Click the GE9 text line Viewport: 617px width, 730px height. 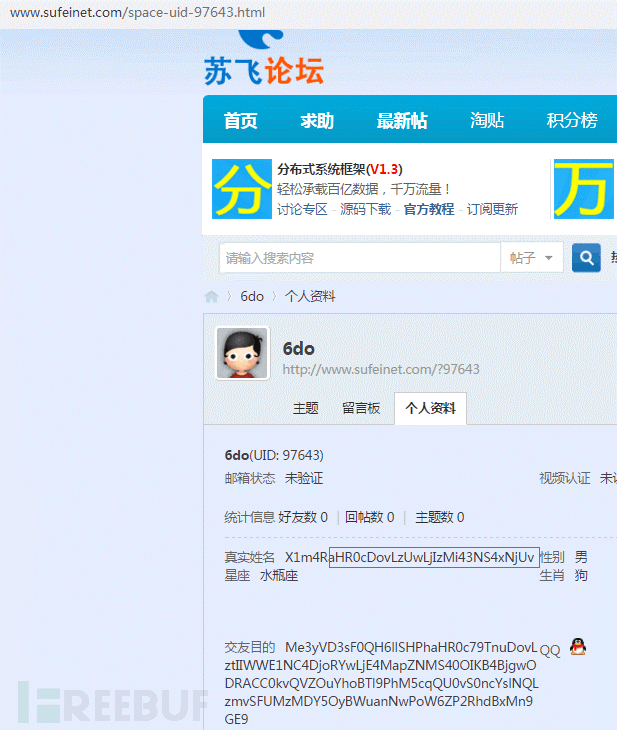tap(237, 720)
